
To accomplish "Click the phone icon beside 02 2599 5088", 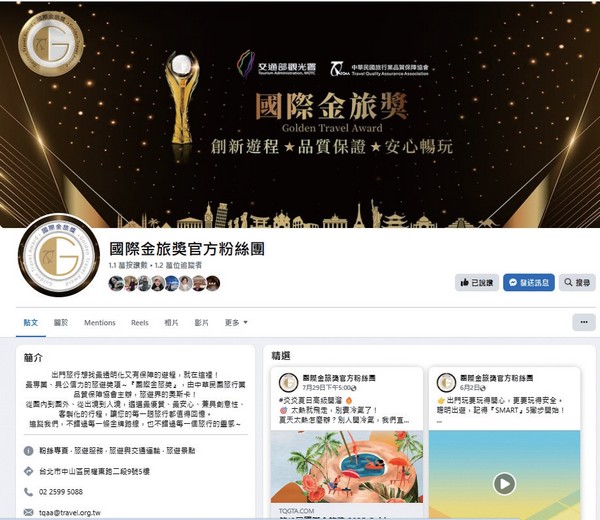I will (28, 492).
